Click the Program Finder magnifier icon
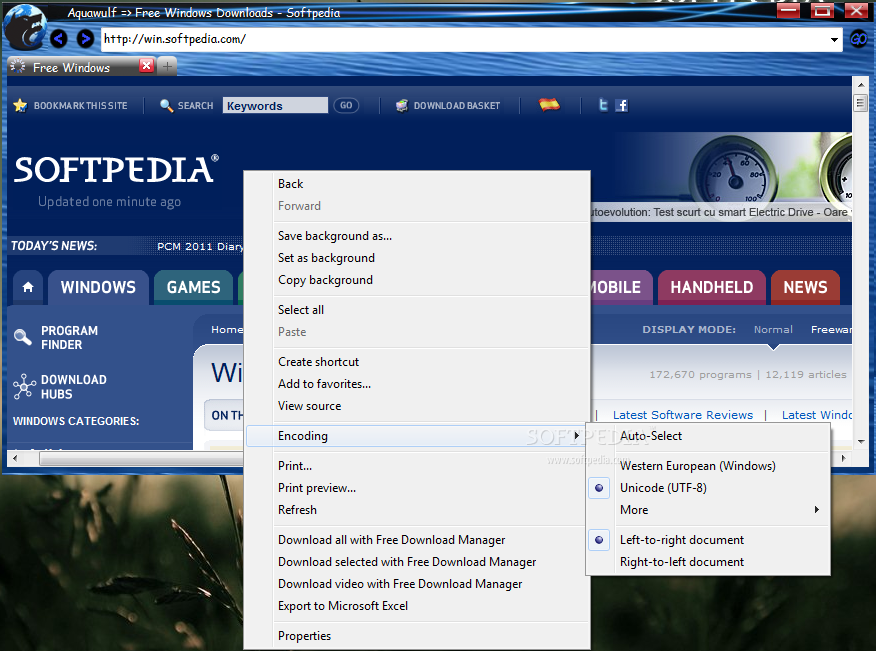Screen dimensions: 876x651 click(22, 336)
